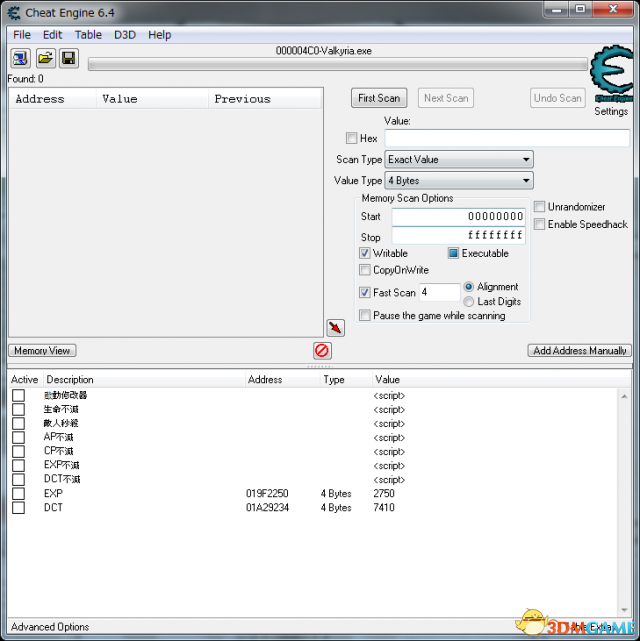Click the open process icon

point(20,58)
